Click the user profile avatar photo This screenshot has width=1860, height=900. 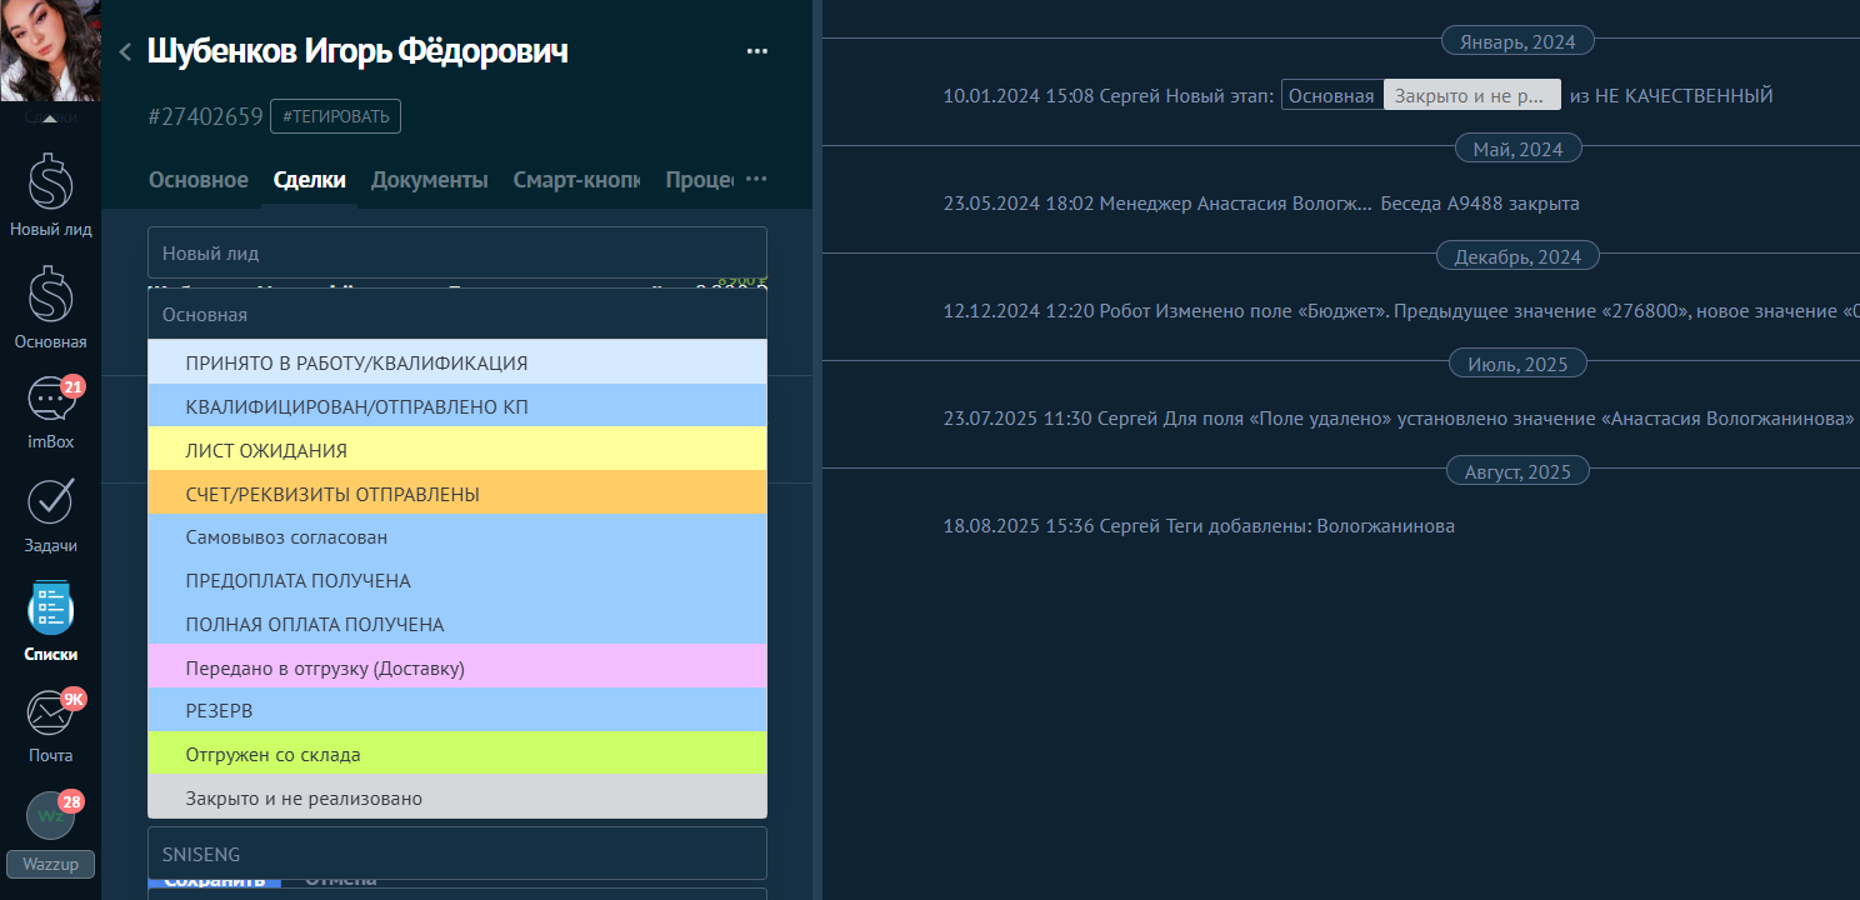pos(50,50)
